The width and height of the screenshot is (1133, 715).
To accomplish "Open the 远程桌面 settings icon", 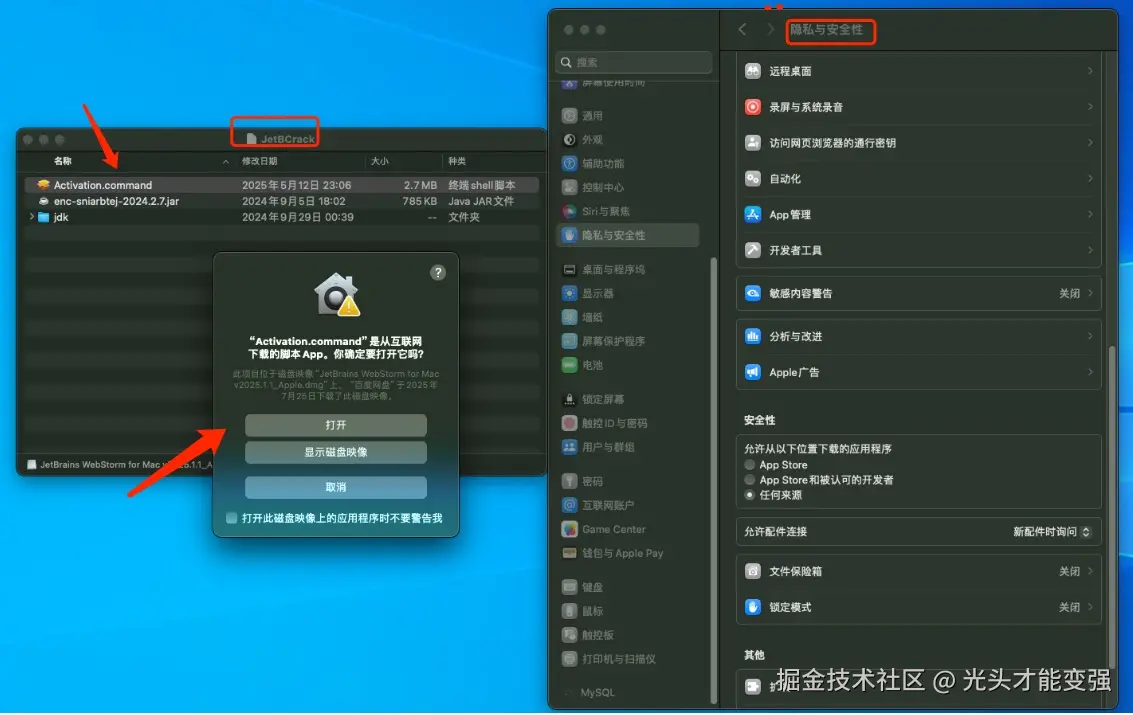I will (x=752, y=70).
